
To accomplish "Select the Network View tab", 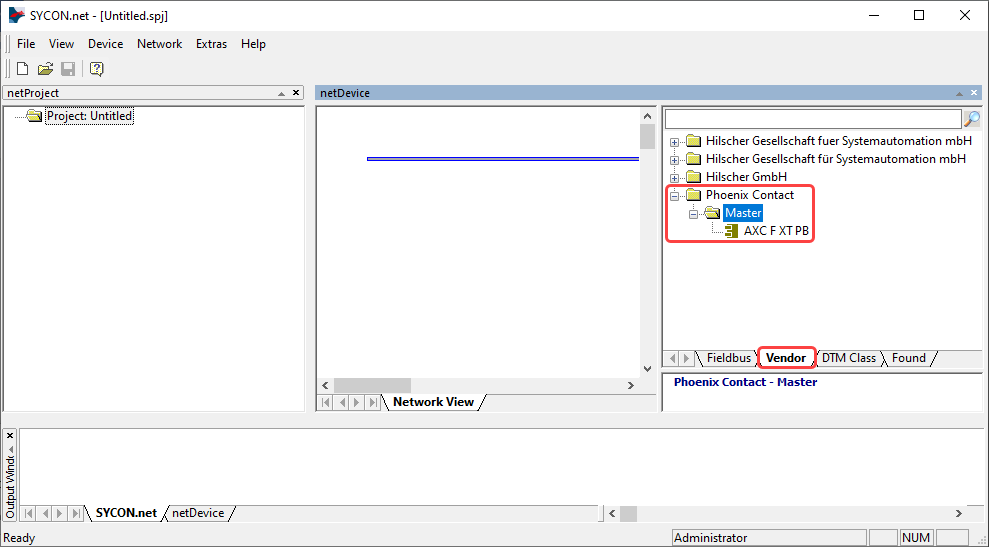I will [x=433, y=402].
